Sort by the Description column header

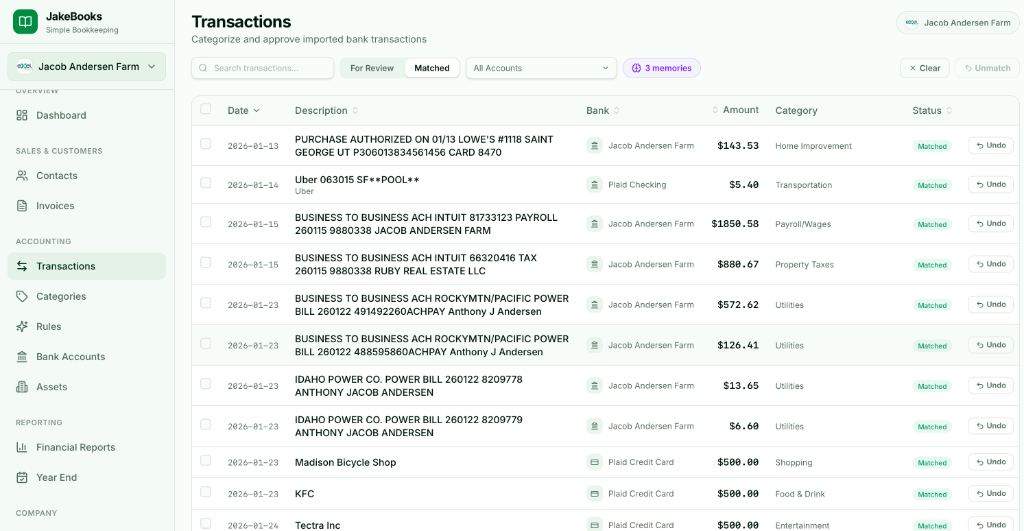click(x=327, y=110)
